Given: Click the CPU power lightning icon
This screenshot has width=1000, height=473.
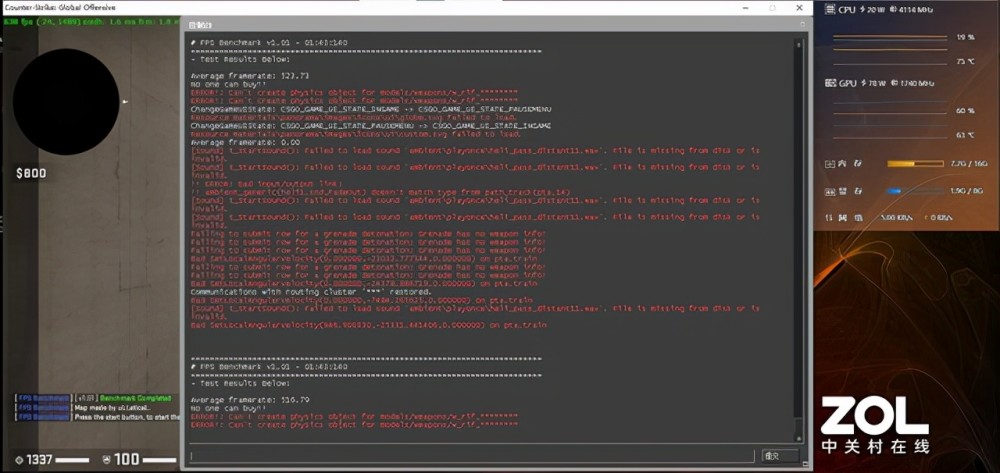Looking at the screenshot, I should pyautogui.click(x=862, y=10).
